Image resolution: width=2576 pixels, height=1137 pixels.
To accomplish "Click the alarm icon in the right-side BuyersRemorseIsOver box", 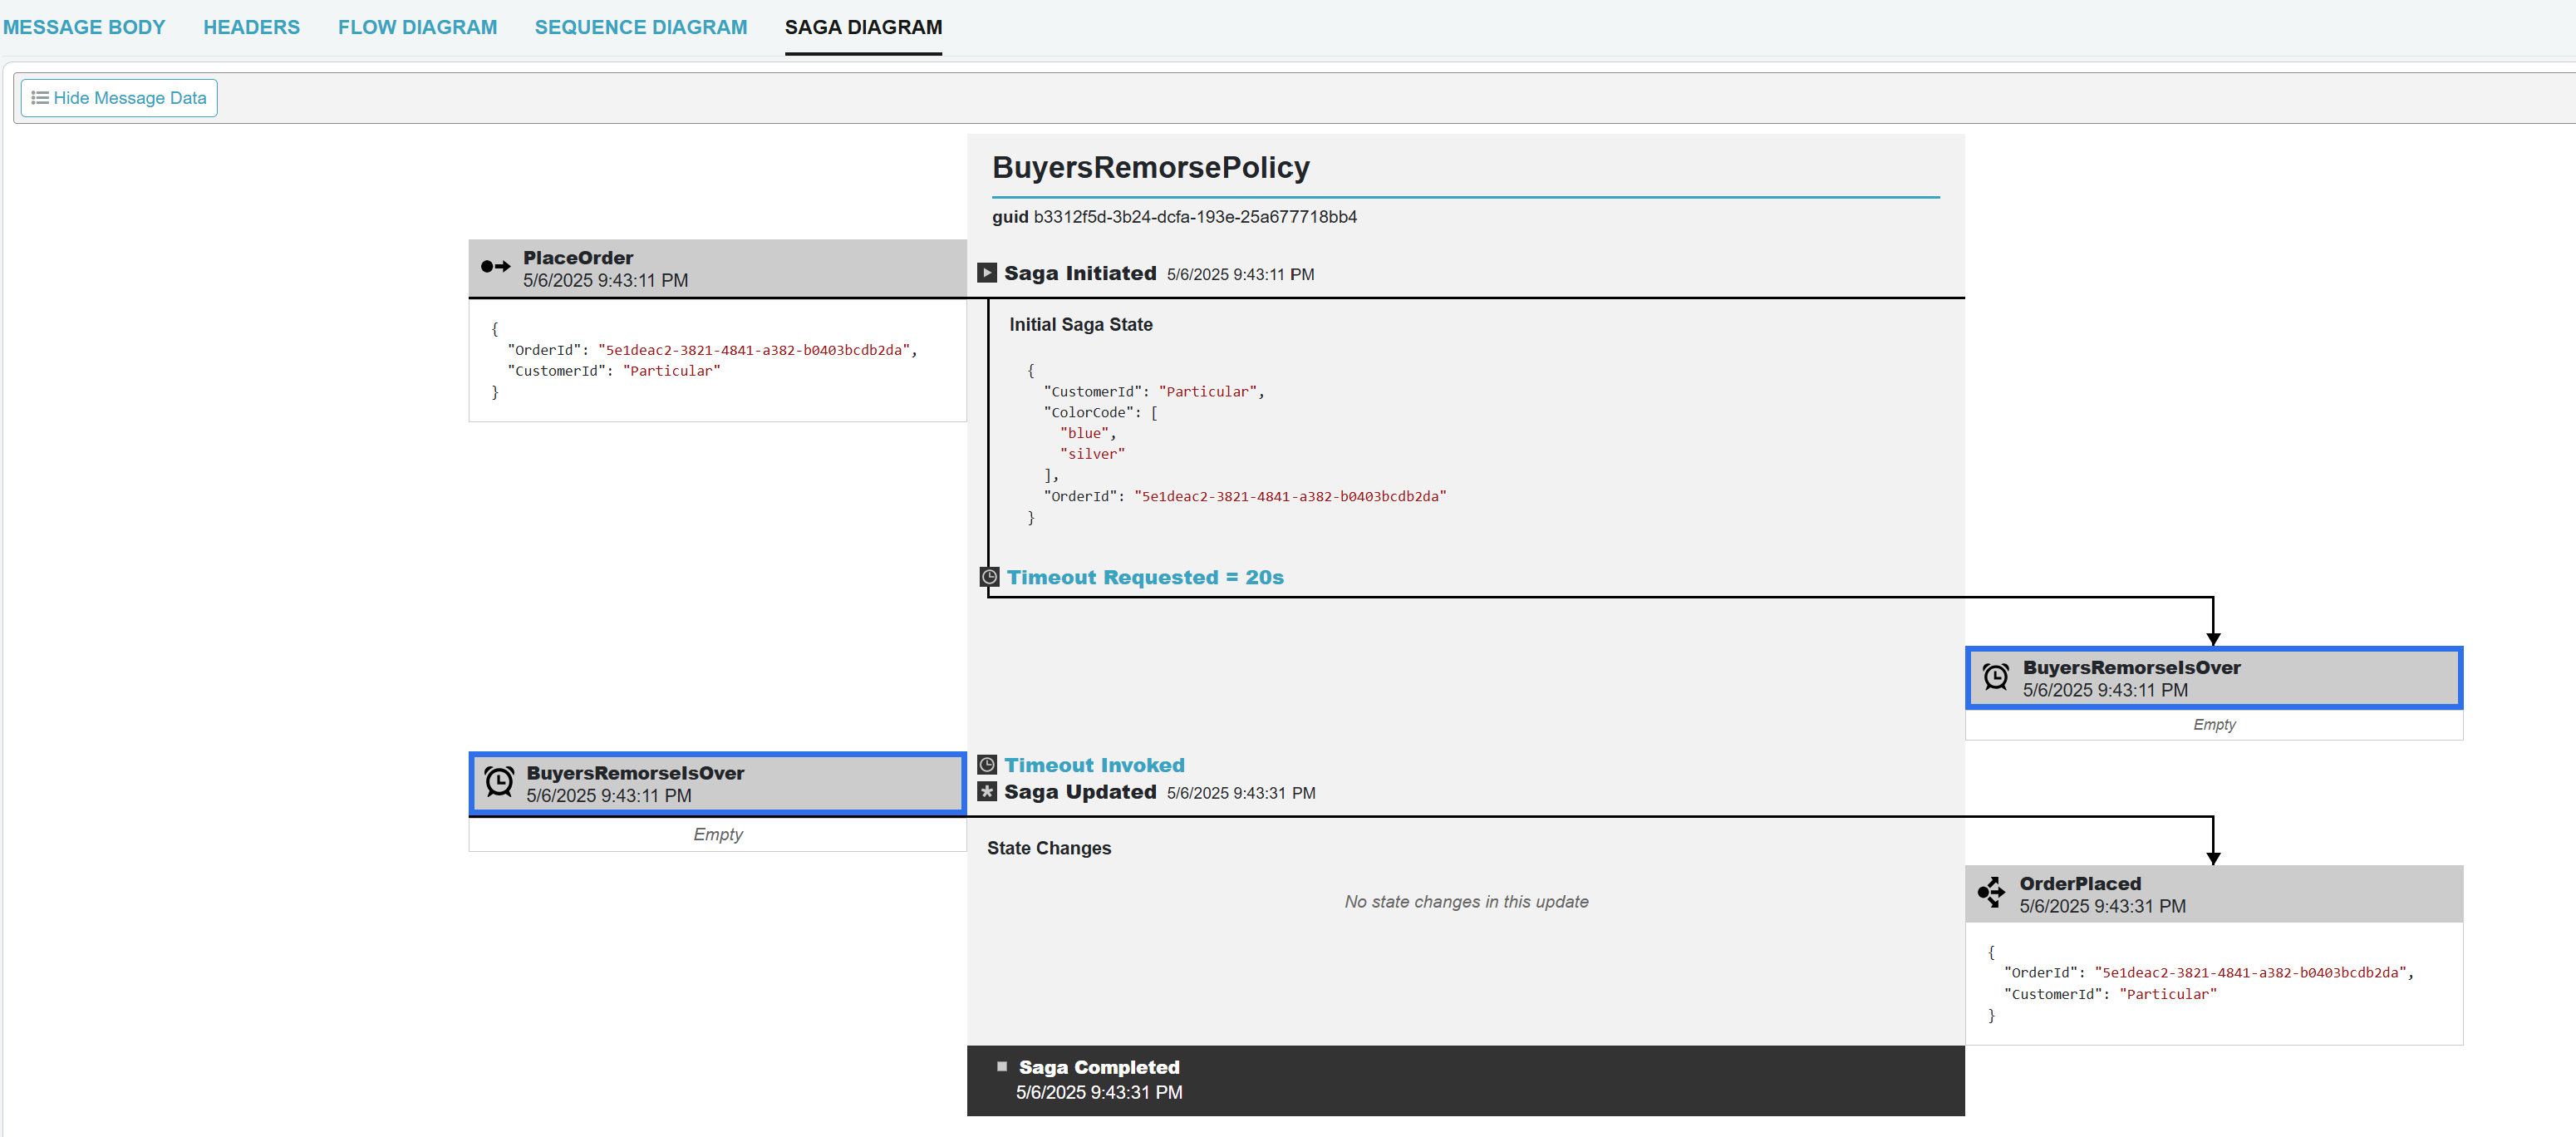I will (1996, 677).
